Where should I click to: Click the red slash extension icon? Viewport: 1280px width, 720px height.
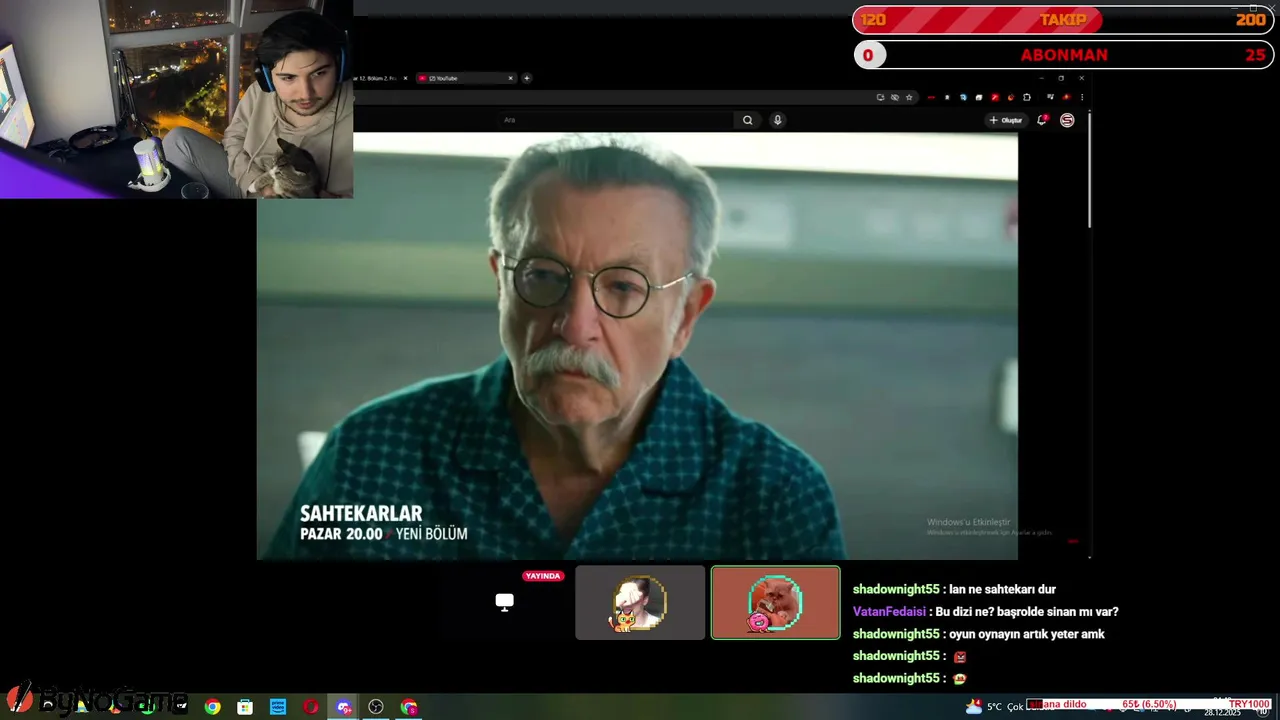(995, 97)
